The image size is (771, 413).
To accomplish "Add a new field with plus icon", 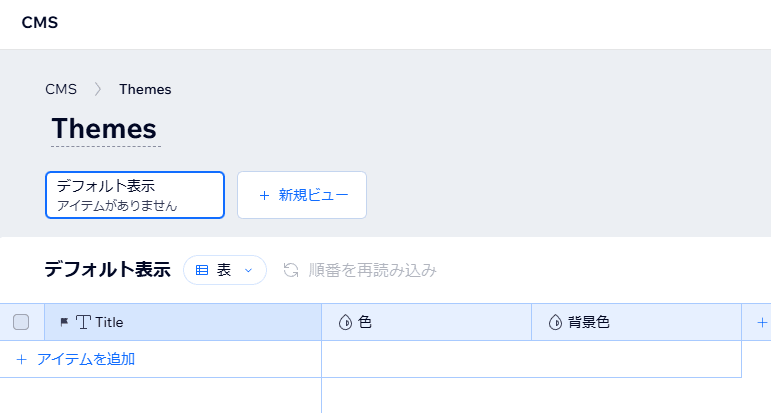I will (x=762, y=322).
